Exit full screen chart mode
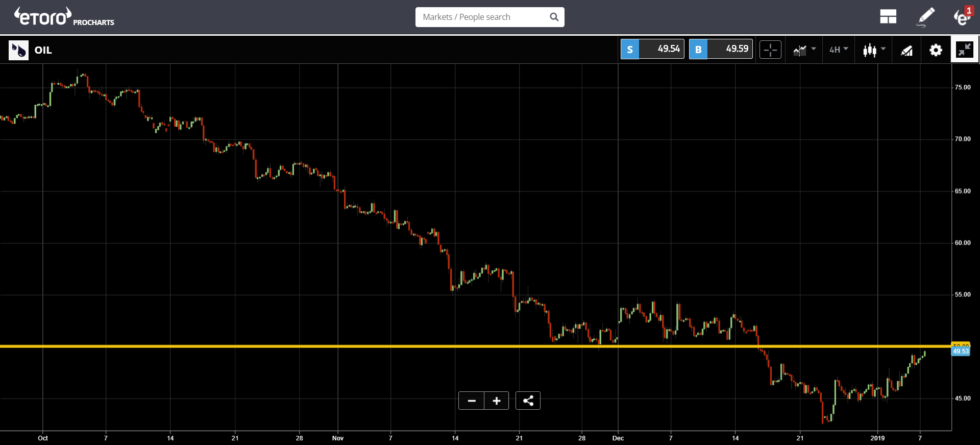 pyautogui.click(x=965, y=50)
